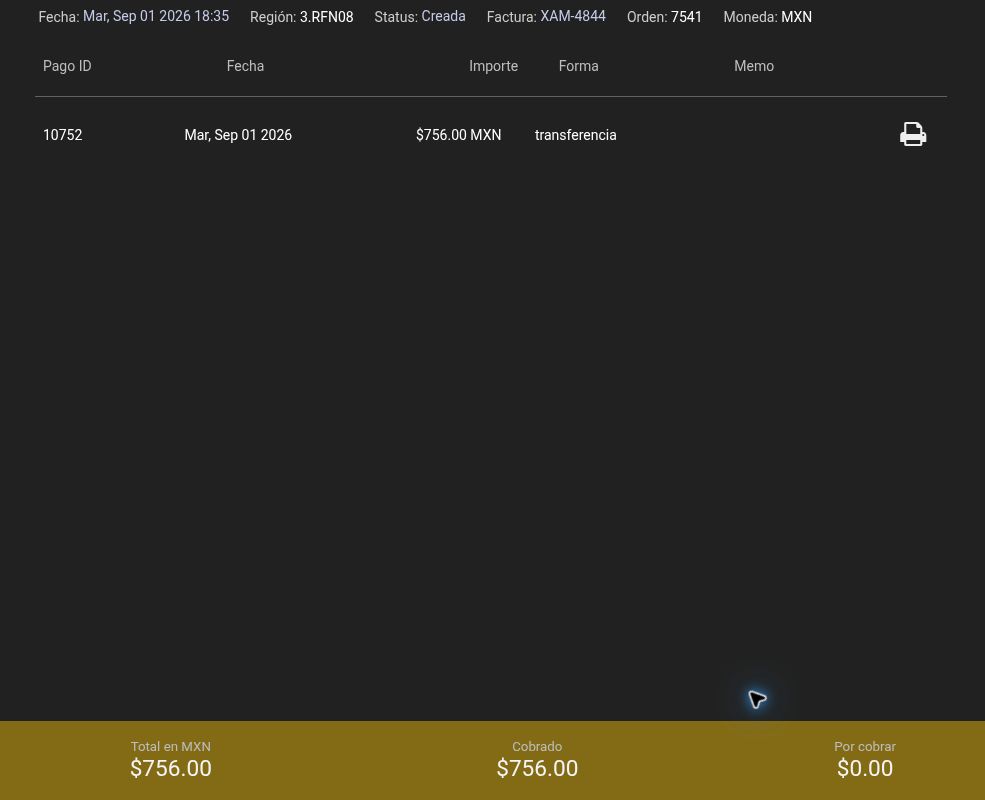This screenshot has height=800, width=985.
Task: Select payment ID 10752 cell
Action: click(x=63, y=135)
